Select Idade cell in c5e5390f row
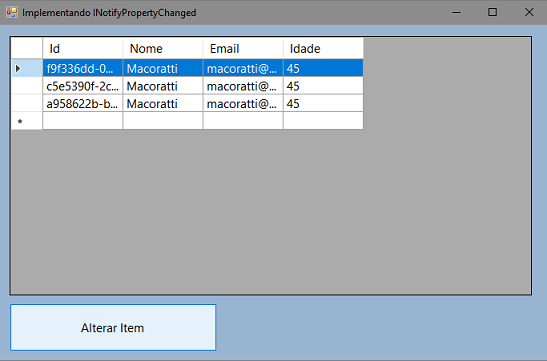This screenshot has width=547, height=361. point(323,85)
